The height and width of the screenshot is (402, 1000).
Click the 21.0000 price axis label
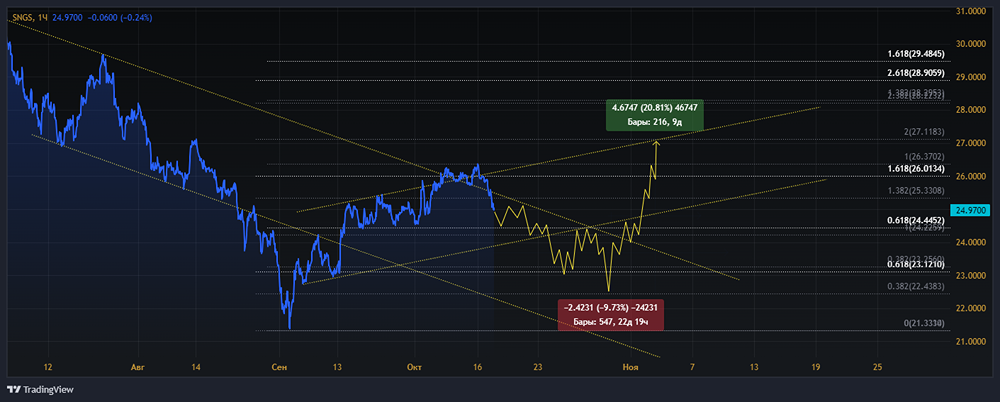[x=971, y=342]
